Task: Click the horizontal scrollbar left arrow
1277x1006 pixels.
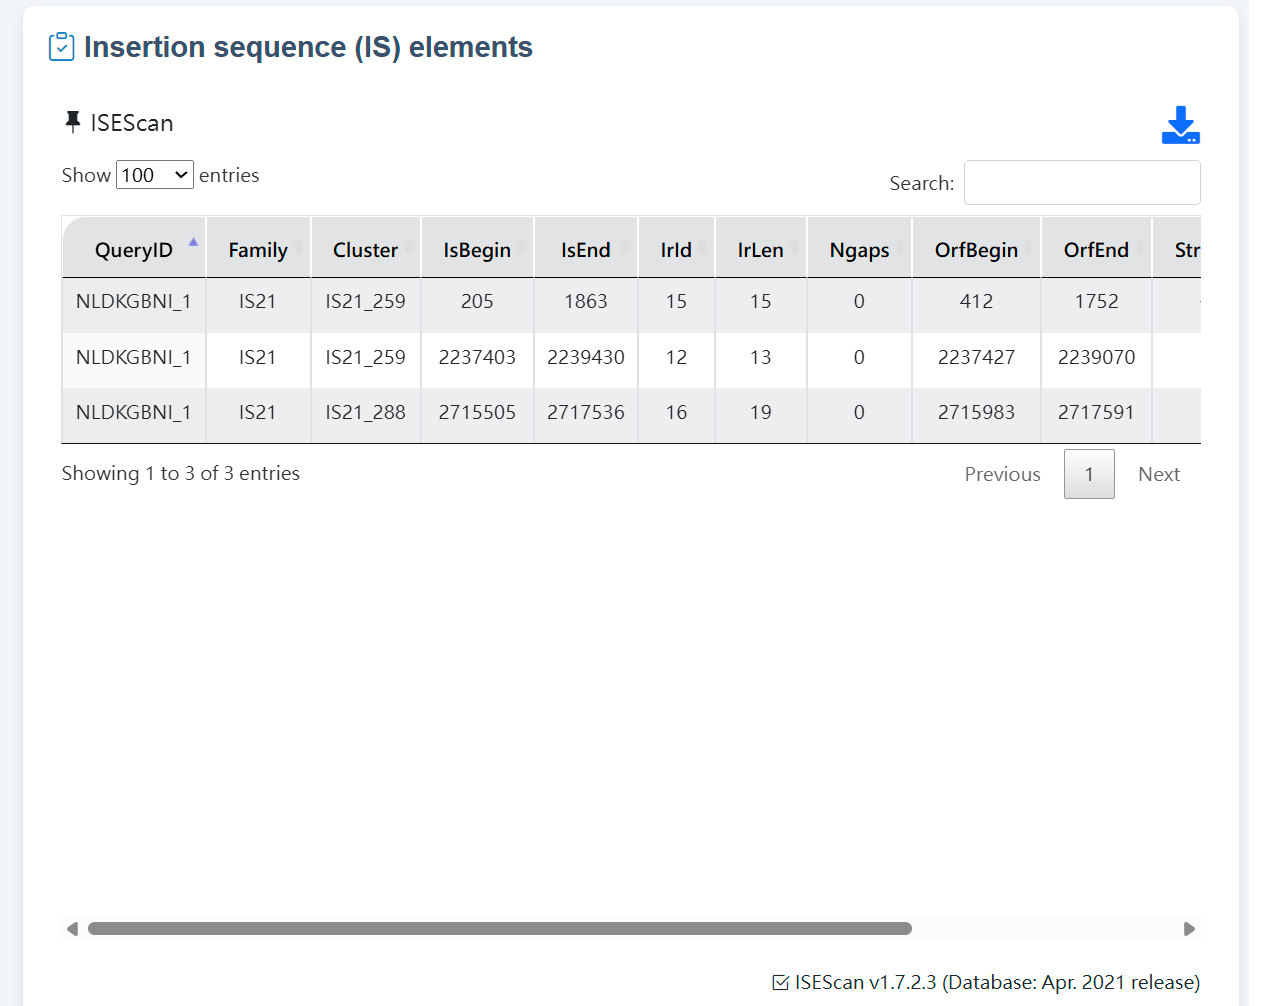Action: pyautogui.click(x=72, y=929)
